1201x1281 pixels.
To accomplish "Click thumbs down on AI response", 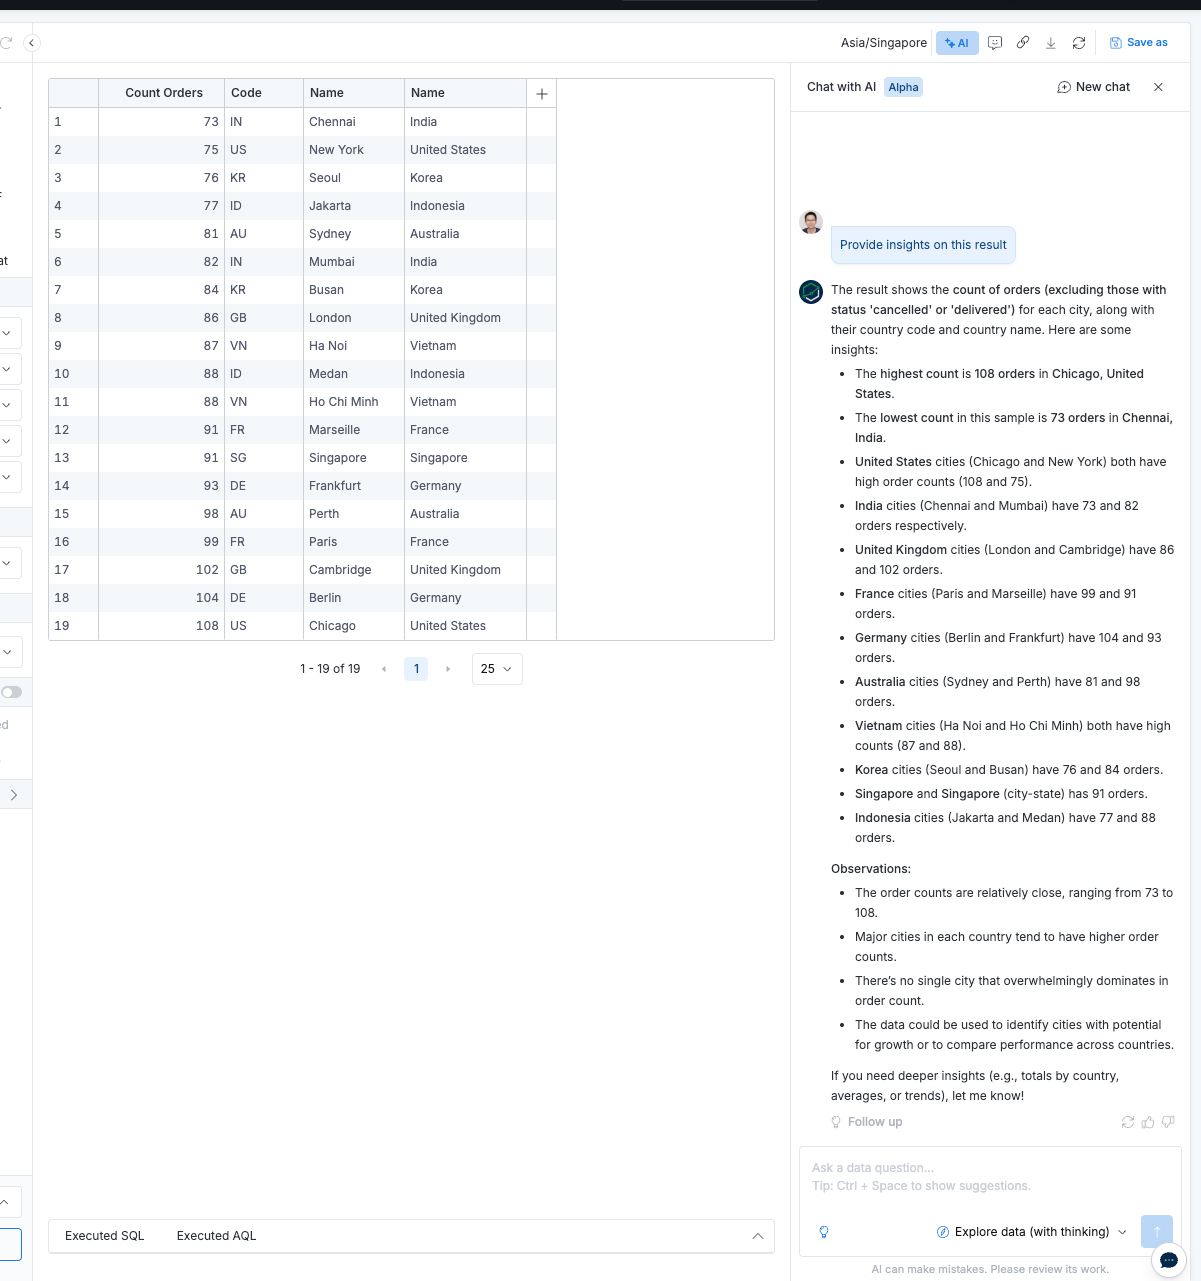I will (x=1168, y=1122).
